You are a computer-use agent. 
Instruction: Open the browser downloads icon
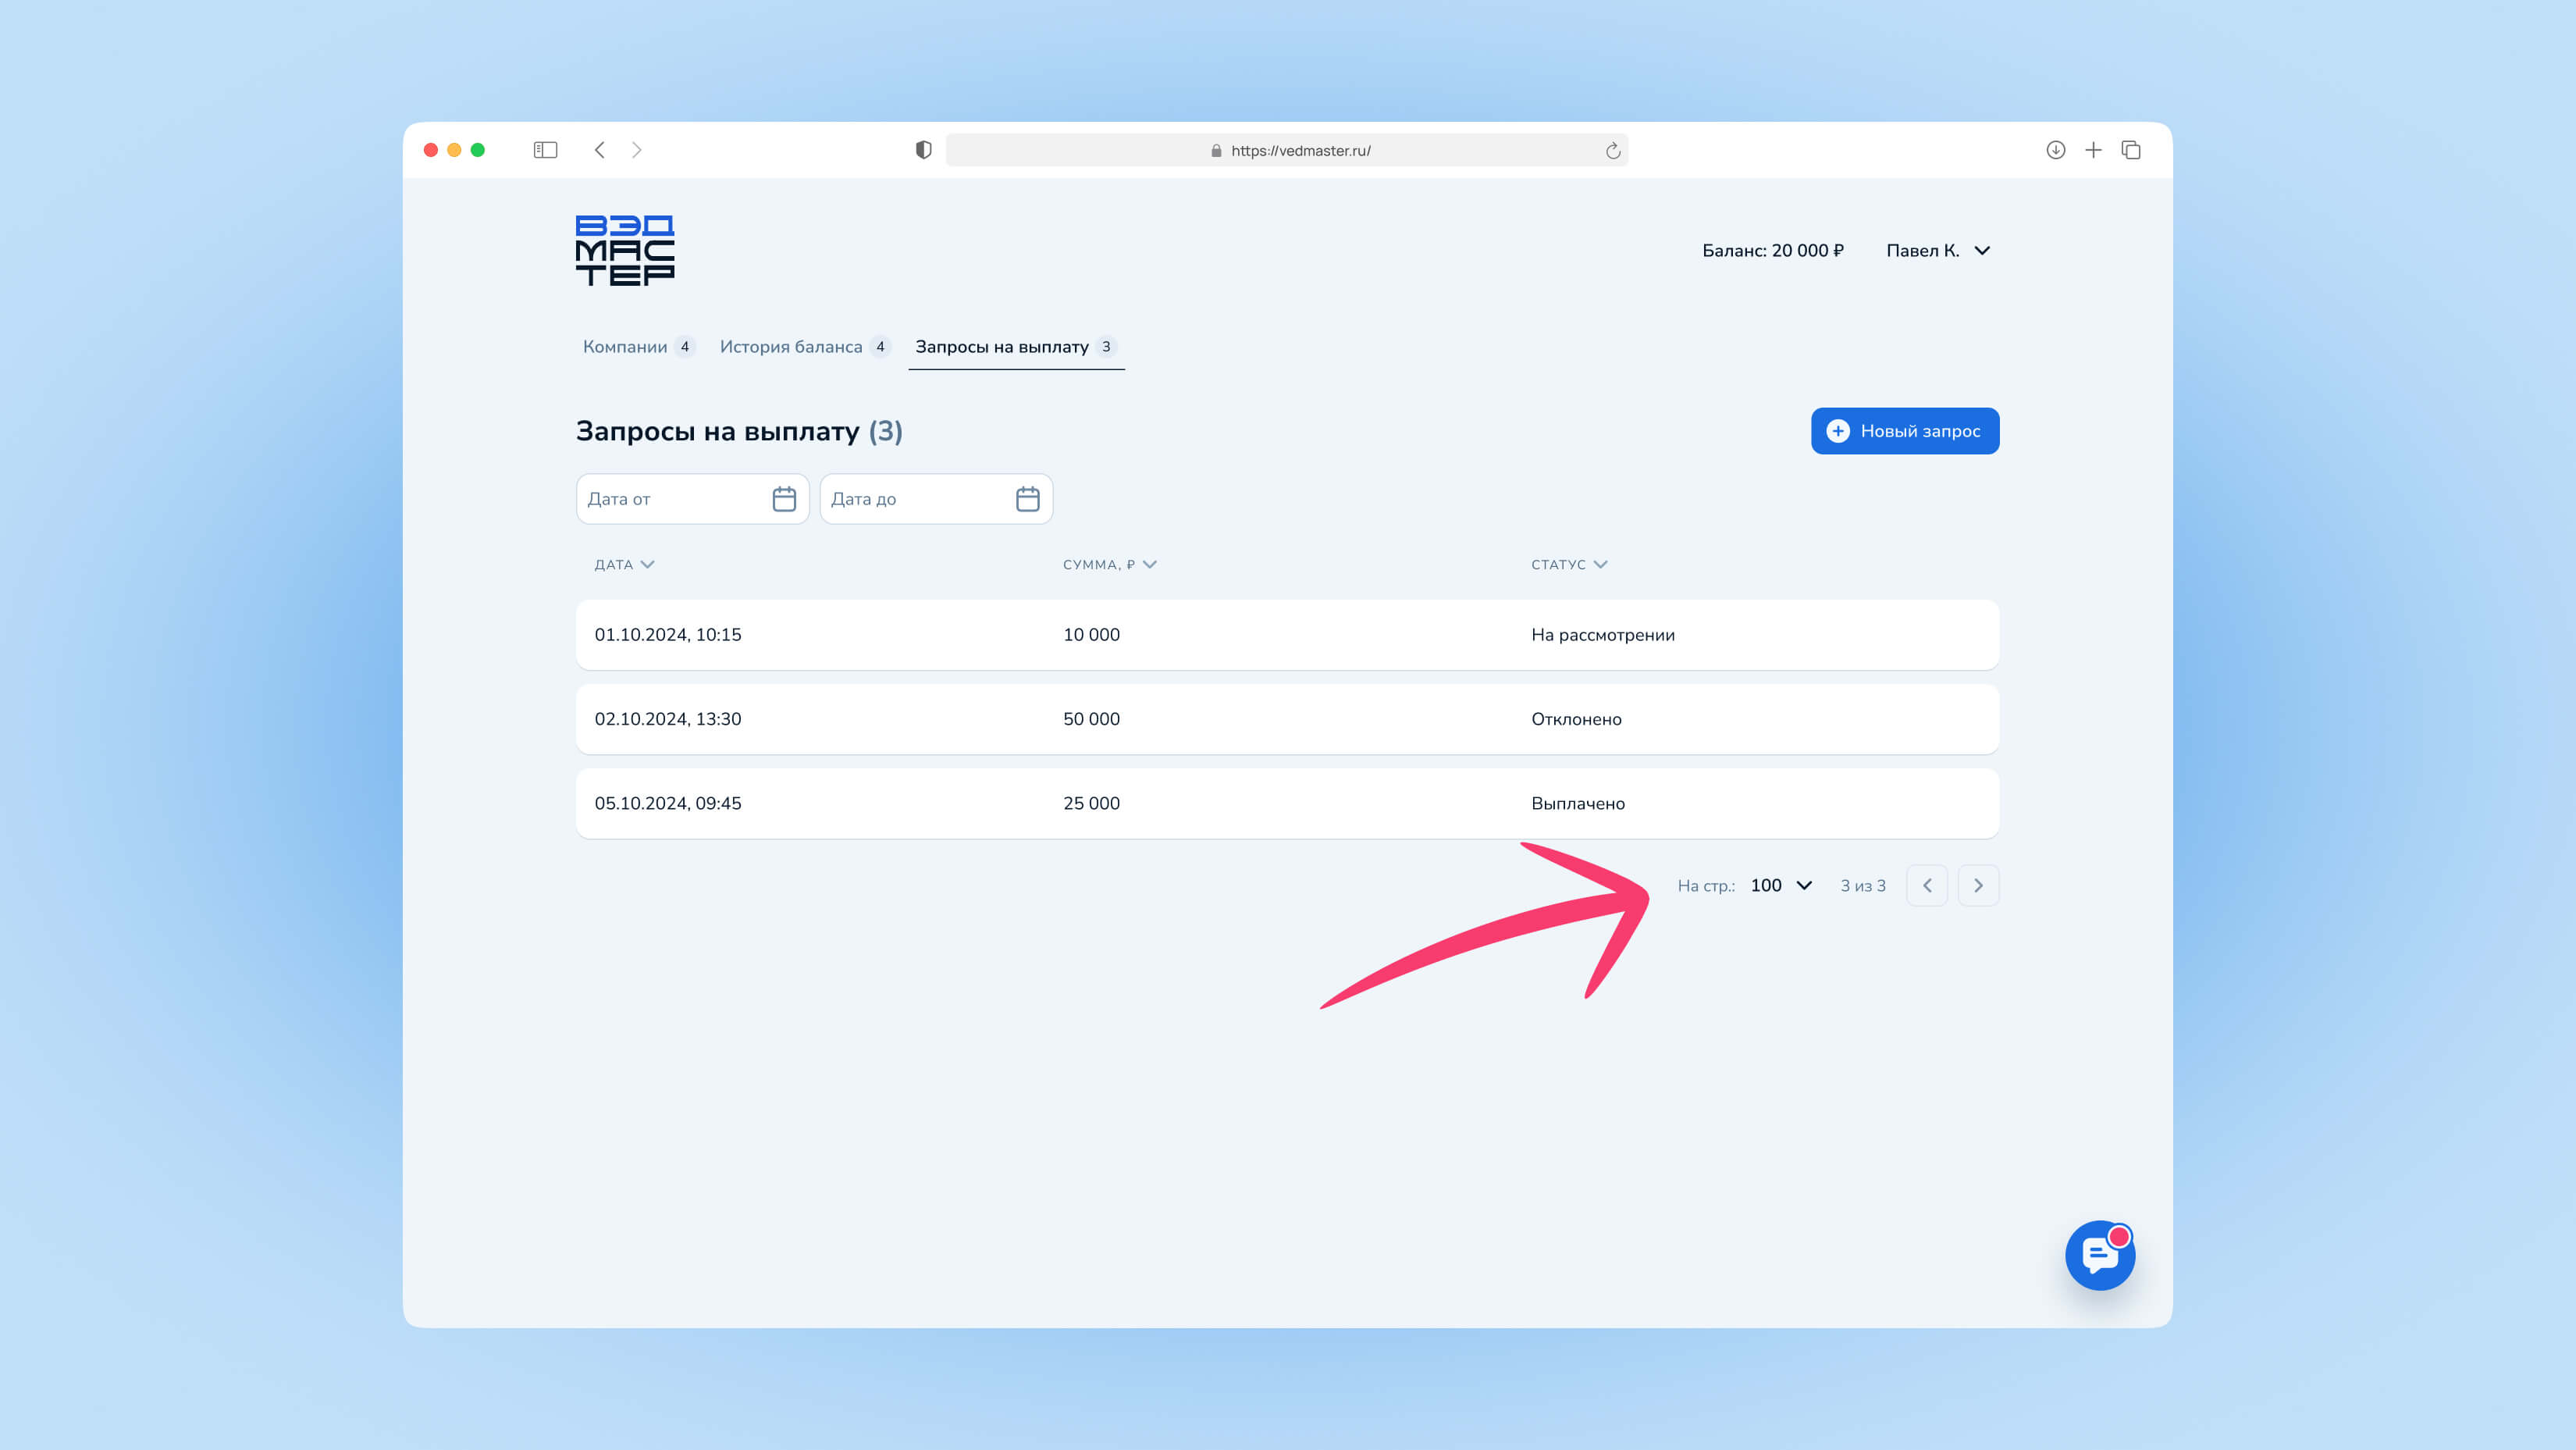pyautogui.click(x=2055, y=150)
